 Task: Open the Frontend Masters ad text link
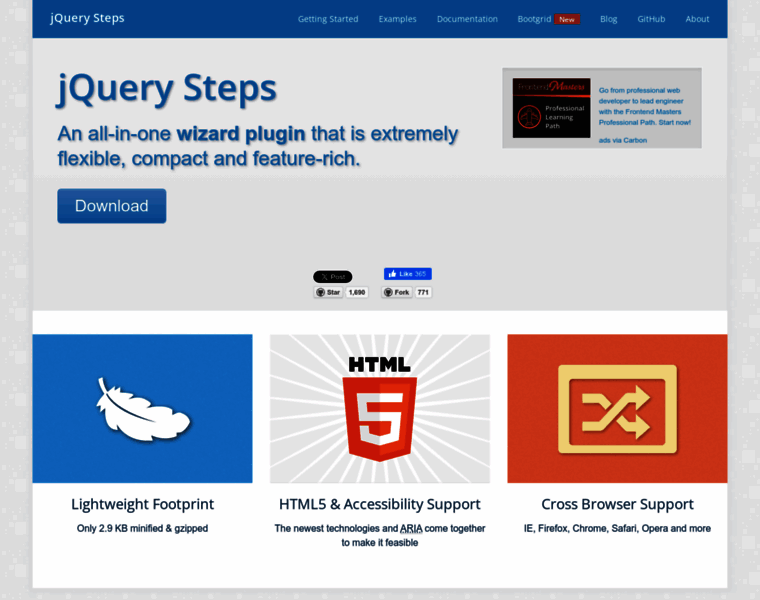point(645,106)
